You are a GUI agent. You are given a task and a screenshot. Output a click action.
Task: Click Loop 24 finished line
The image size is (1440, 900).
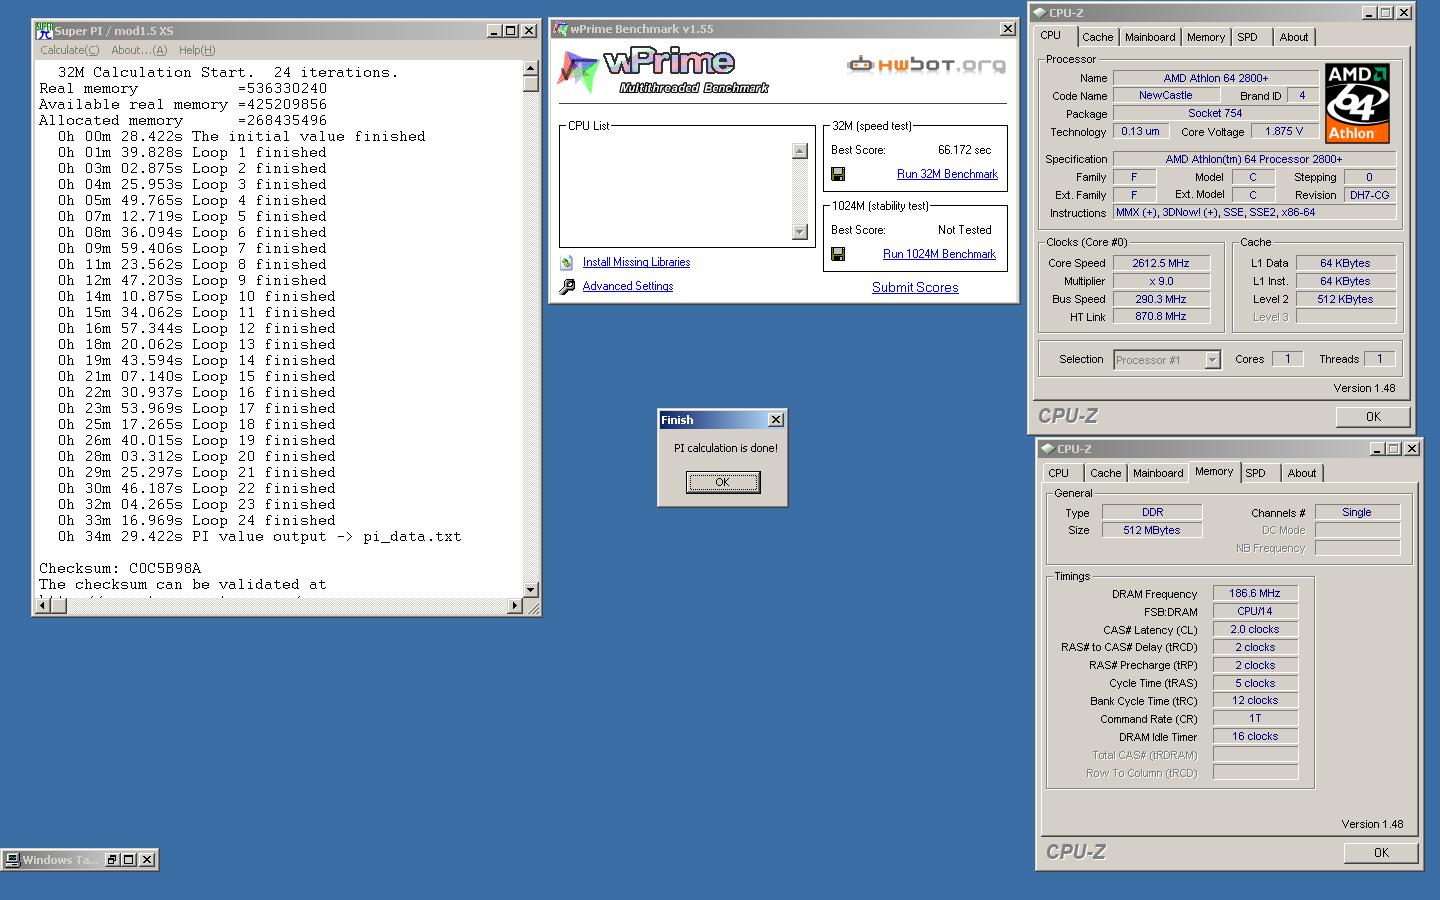(x=196, y=520)
